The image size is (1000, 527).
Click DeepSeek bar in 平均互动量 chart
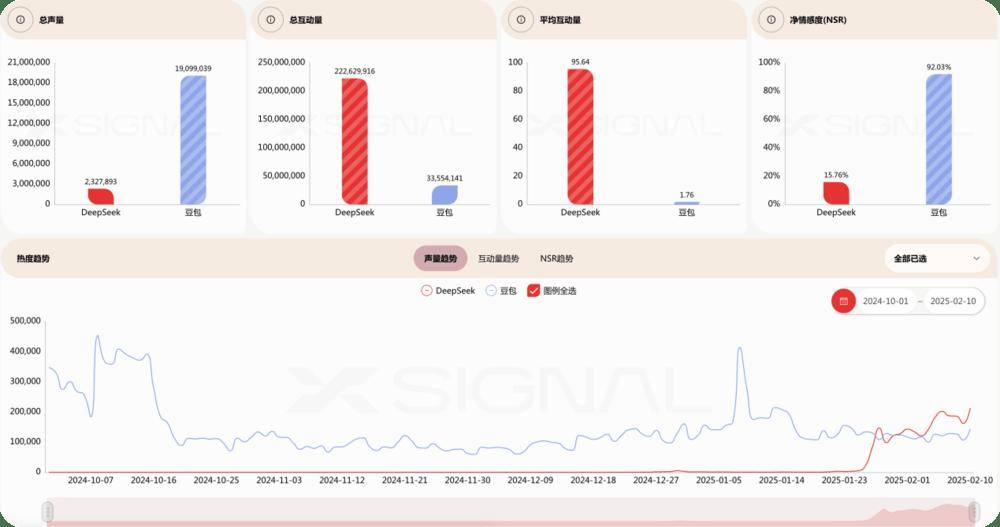click(580, 137)
